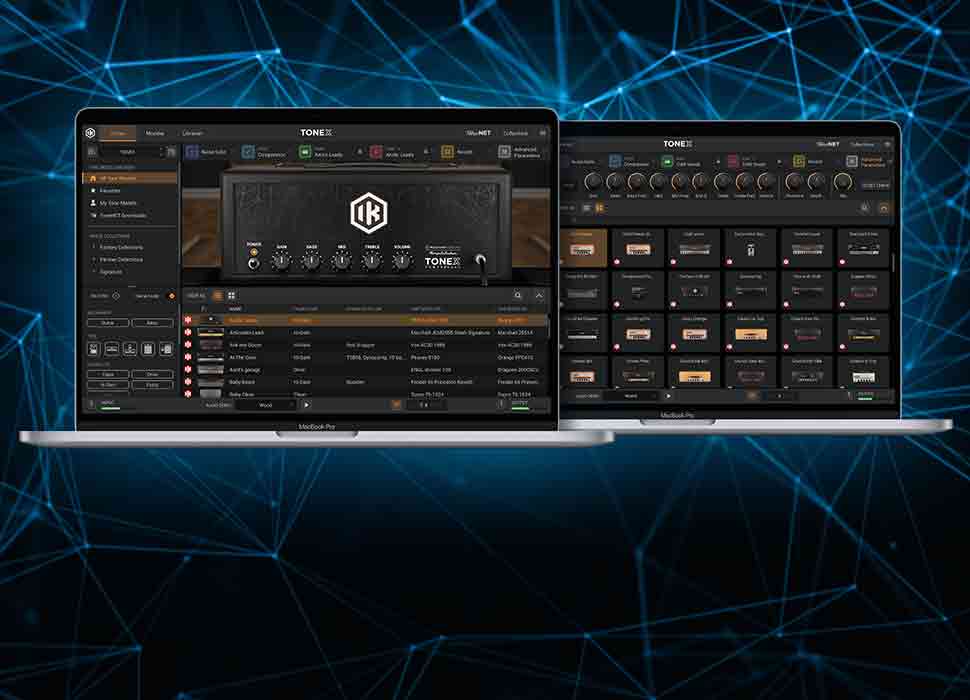
Task: Click the save preset icon beside preset selector
Action: click(171, 152)
